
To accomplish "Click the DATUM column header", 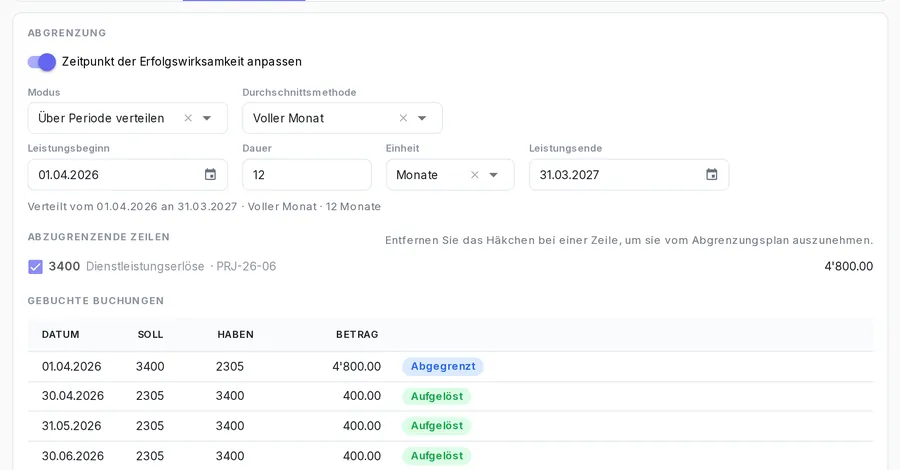I will coord(60,335).
